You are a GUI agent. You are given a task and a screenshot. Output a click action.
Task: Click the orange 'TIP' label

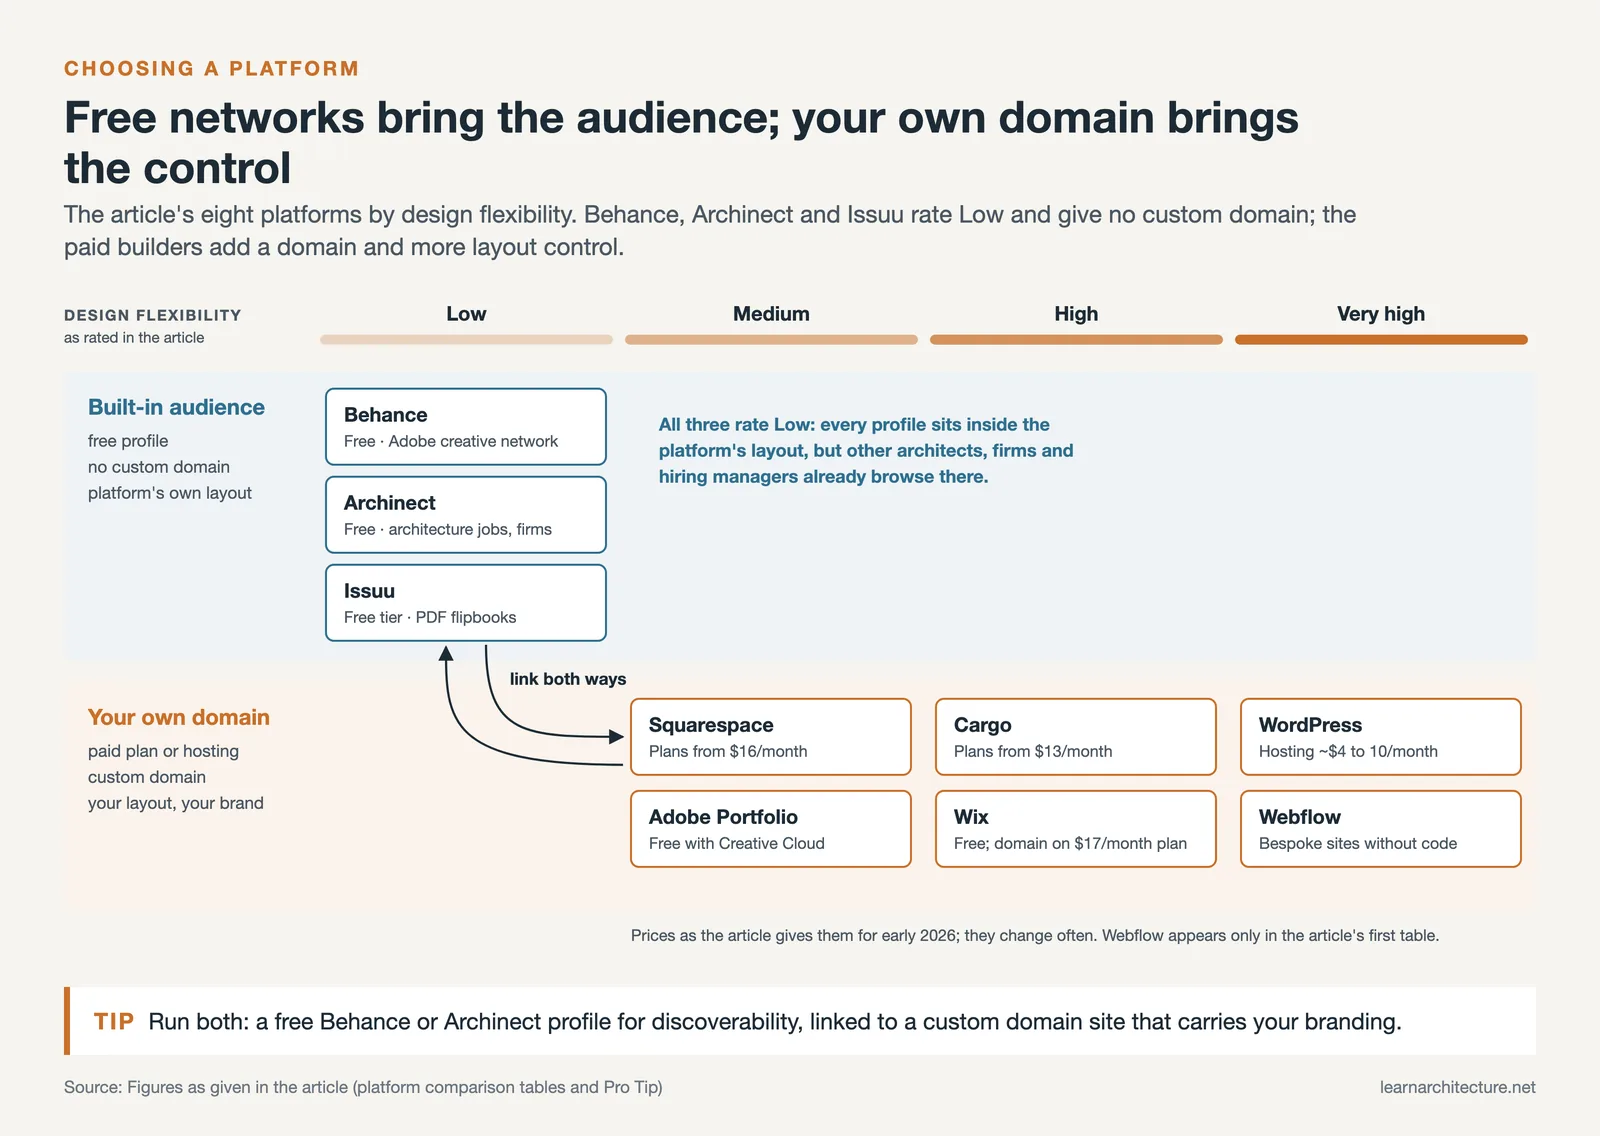click(x=113, y=1021)
